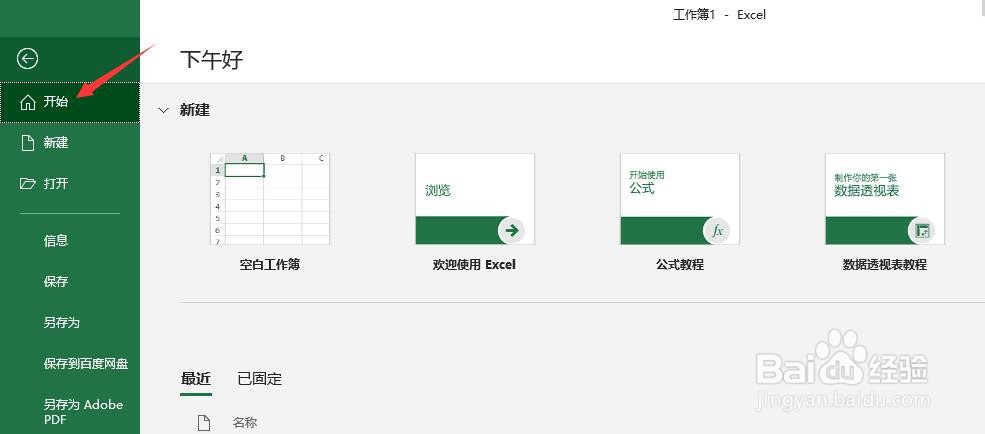985x434 pixels.
Task: Click the fx icon on the 公式 template
Action: click(717, 231)
